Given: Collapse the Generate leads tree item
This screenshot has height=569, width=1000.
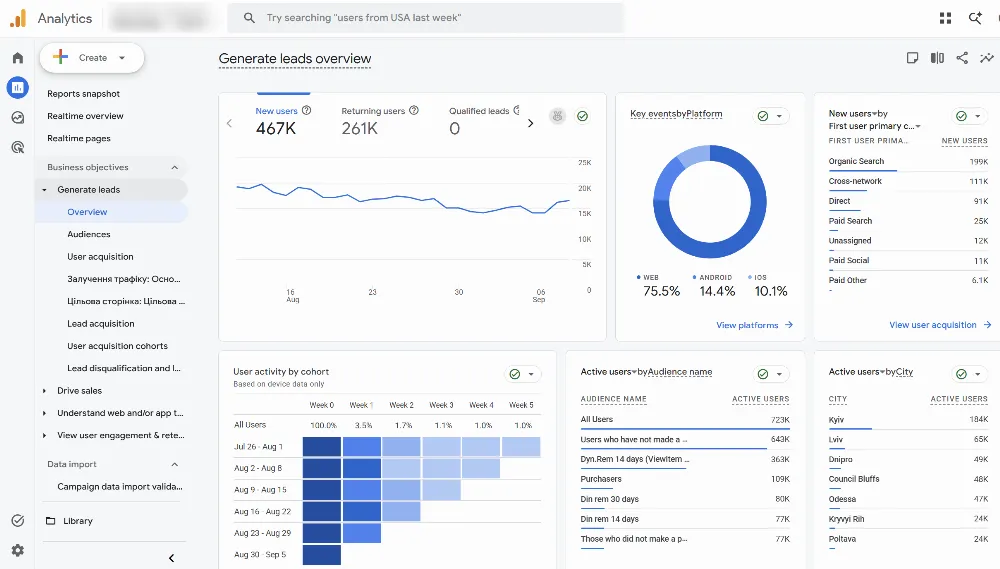Looking at the screenshot, I should [44, 189].
